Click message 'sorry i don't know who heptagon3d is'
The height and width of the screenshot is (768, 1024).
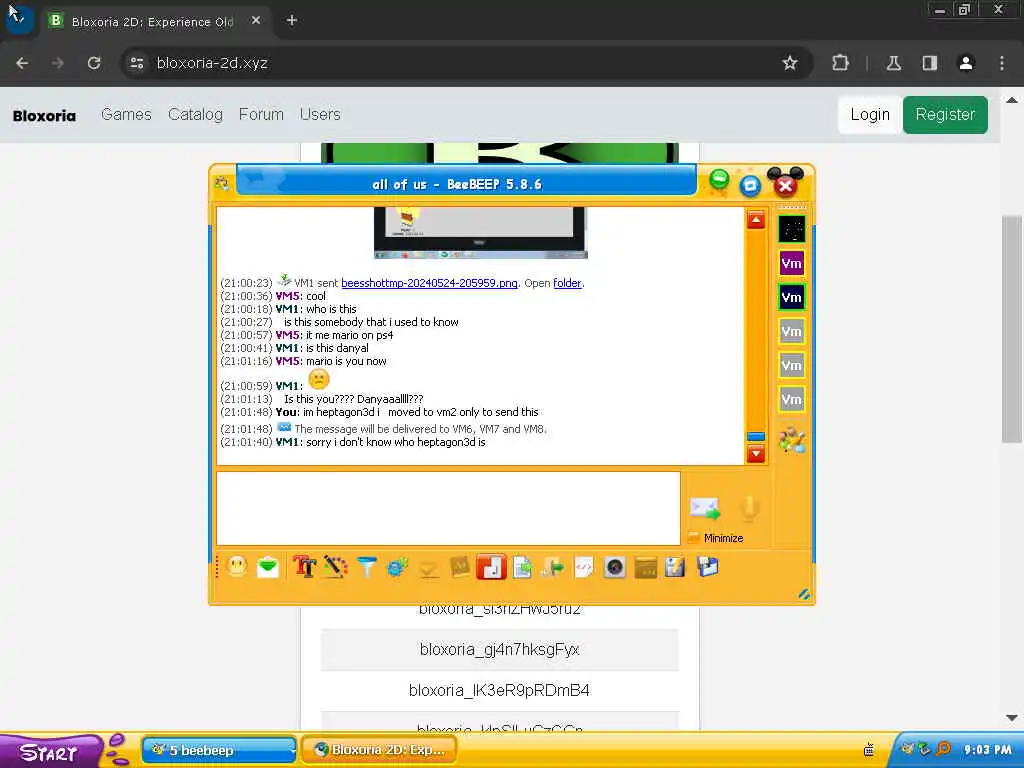click(x=396, y=442)
